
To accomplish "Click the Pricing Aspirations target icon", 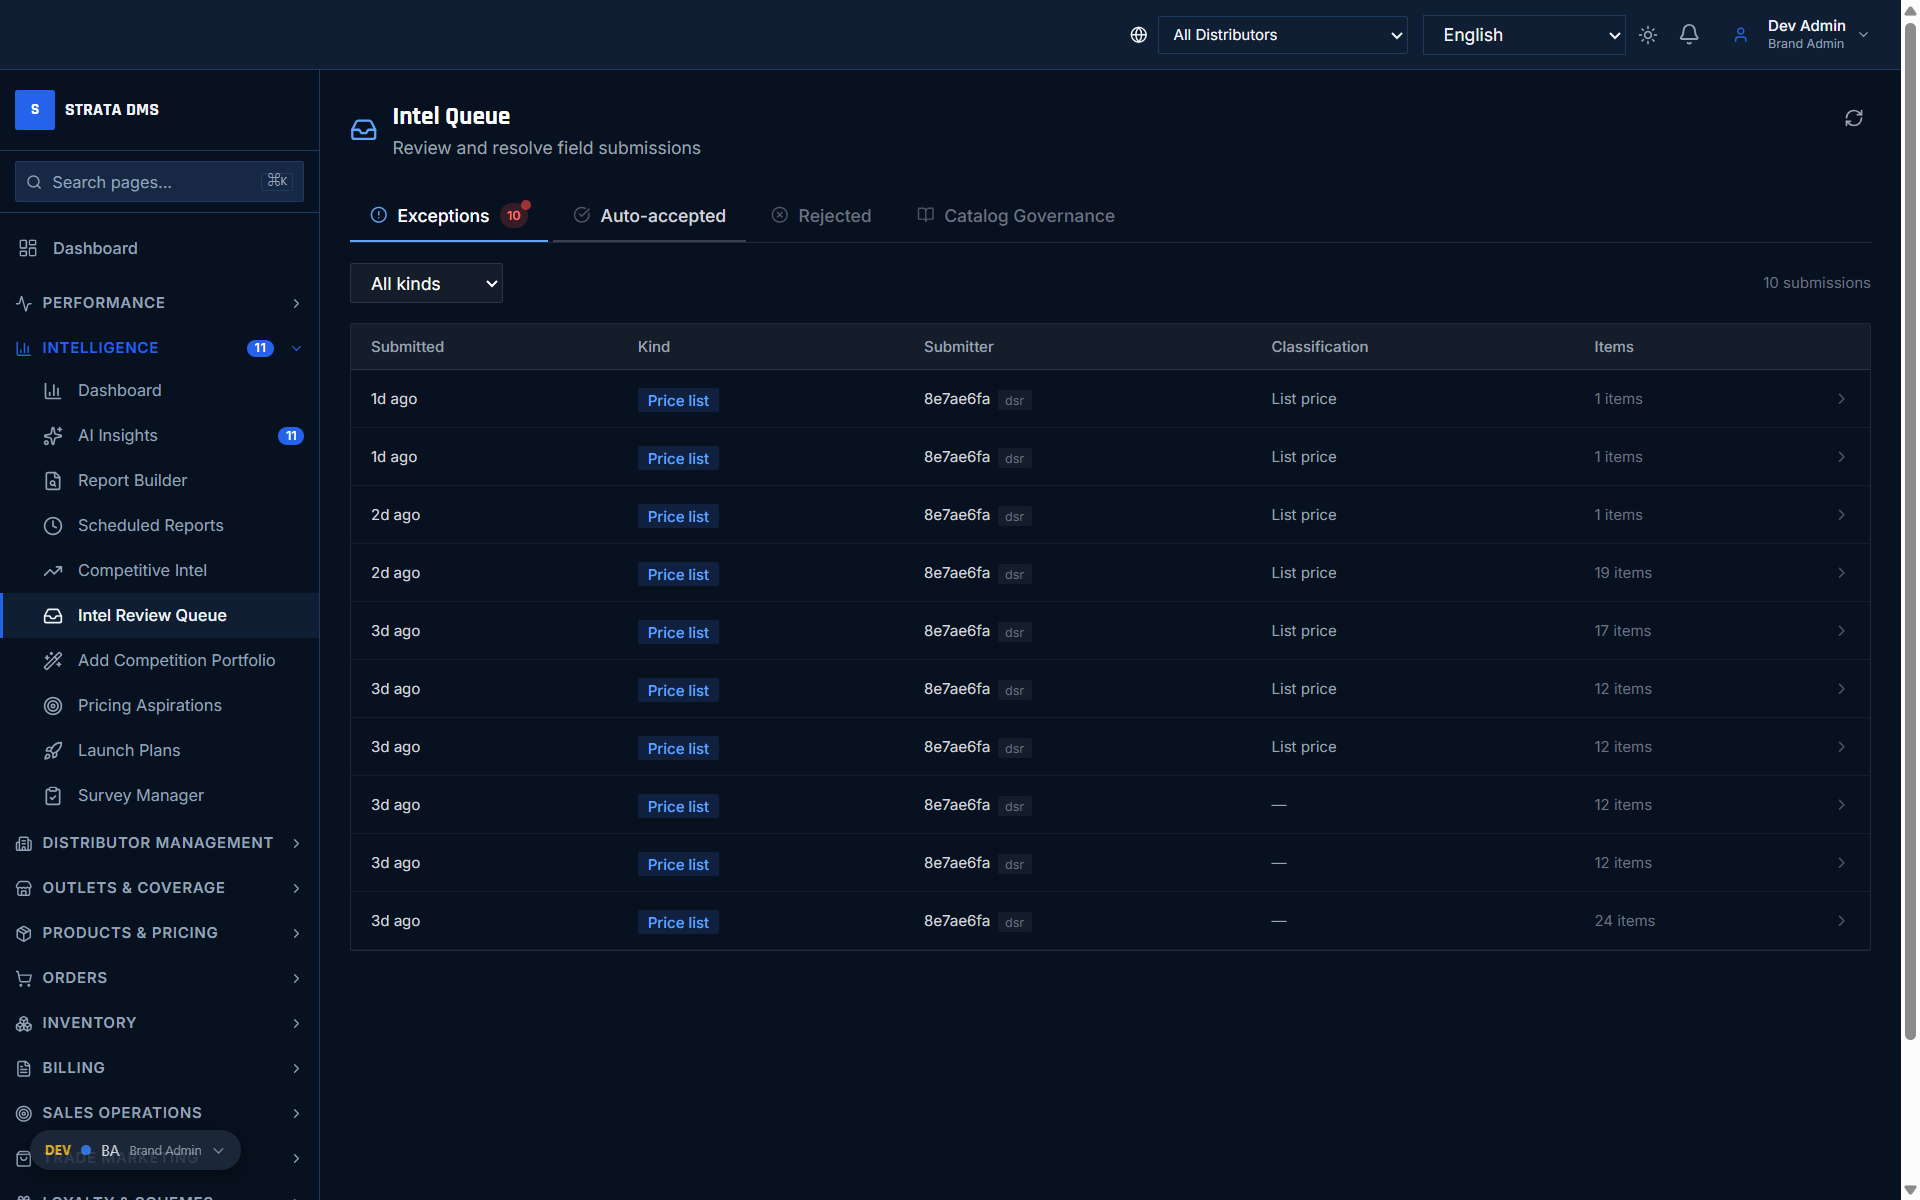I will (x=53, y=705).
